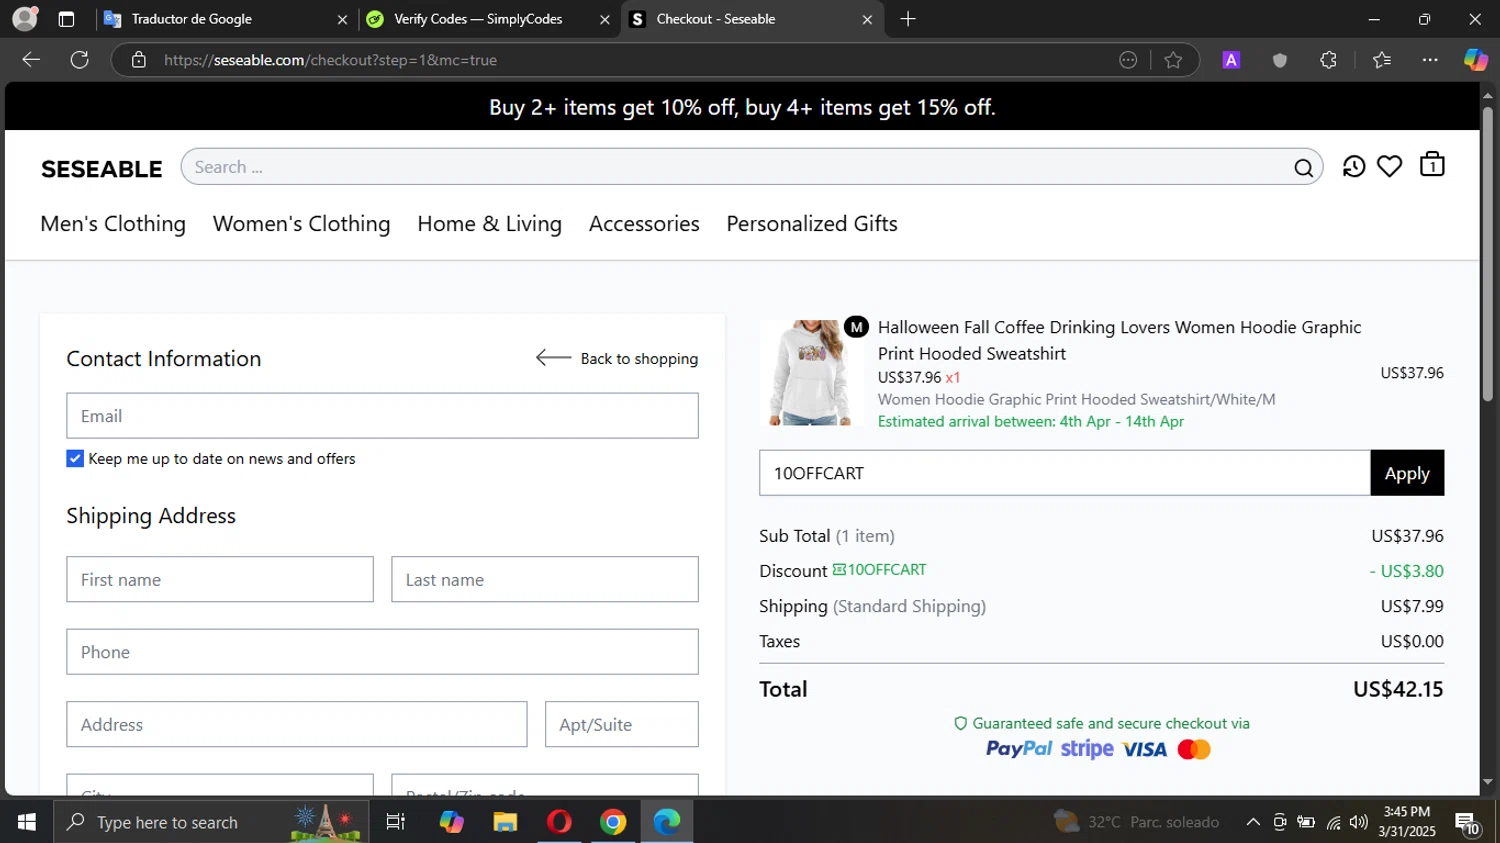Open Copilot app on taskbar
The height and width of the screenshot is (843, 1500).
pos(451,822)
